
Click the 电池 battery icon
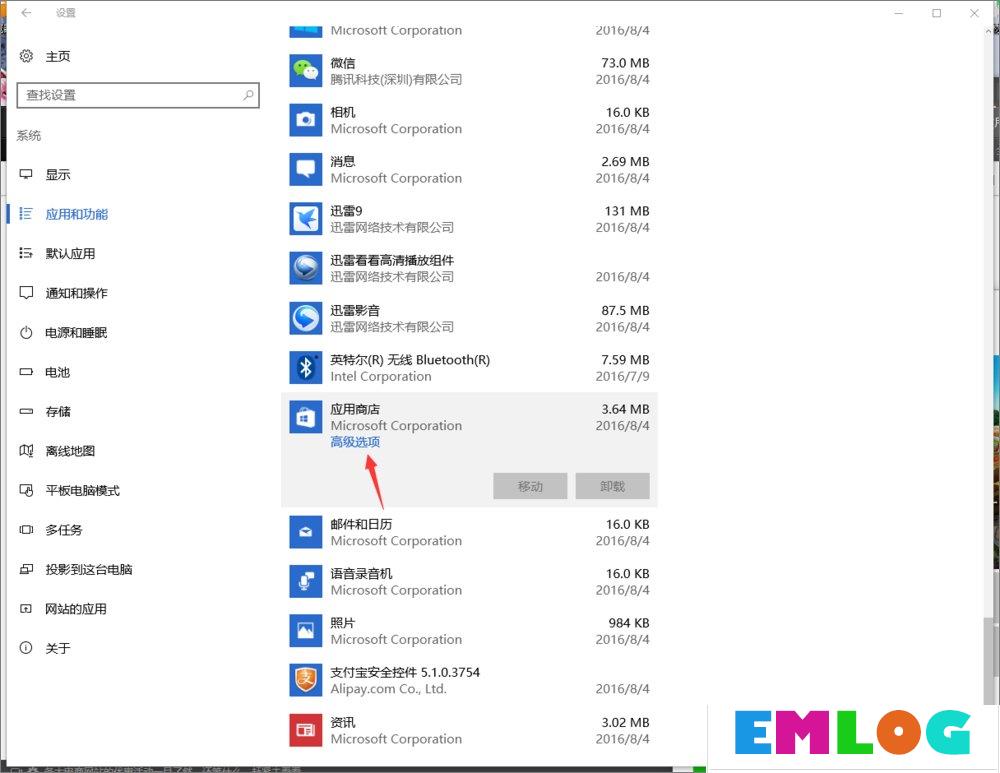click(26, 372)
